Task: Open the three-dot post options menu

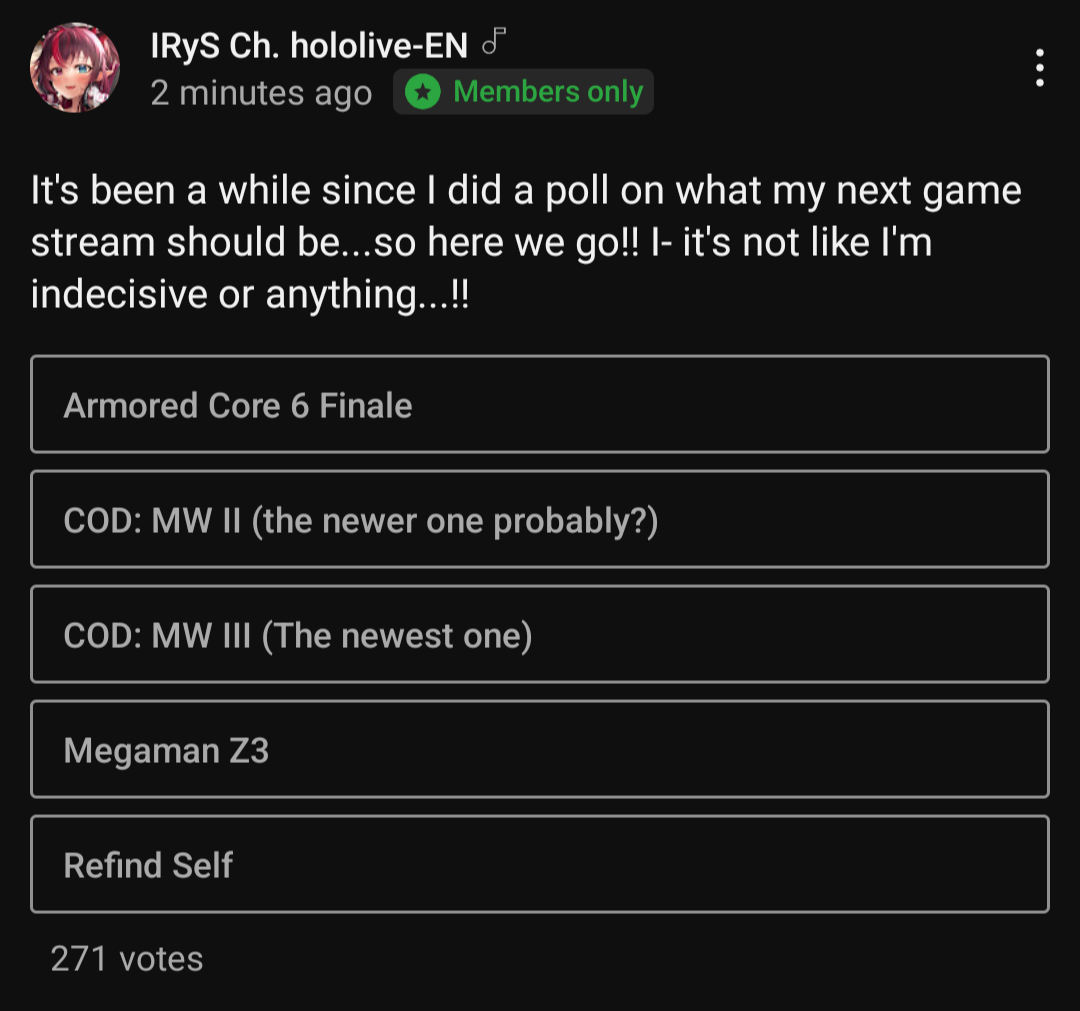Action: (x=1040, y=67)
